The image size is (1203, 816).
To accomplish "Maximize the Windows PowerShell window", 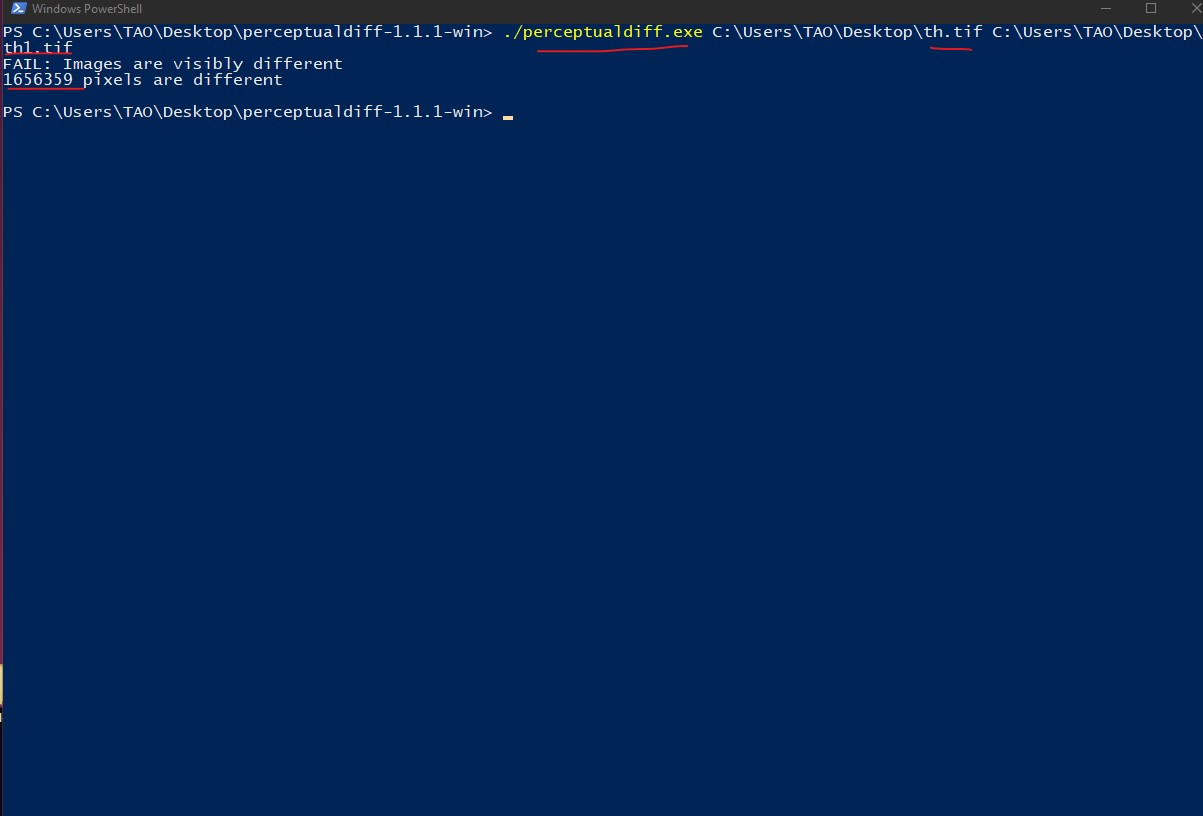I will pos(1151,9).
